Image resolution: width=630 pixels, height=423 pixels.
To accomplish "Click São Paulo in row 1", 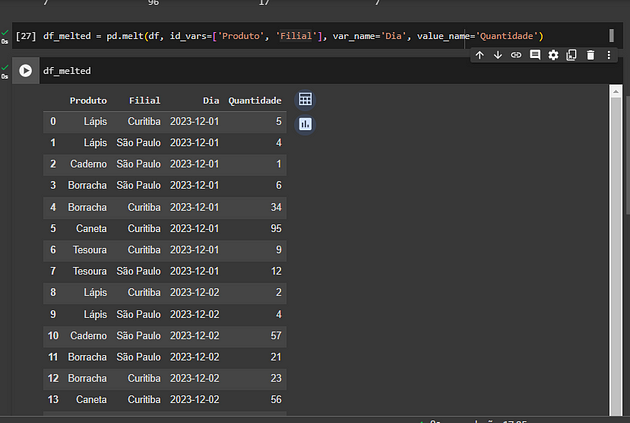I will [138, 143].
